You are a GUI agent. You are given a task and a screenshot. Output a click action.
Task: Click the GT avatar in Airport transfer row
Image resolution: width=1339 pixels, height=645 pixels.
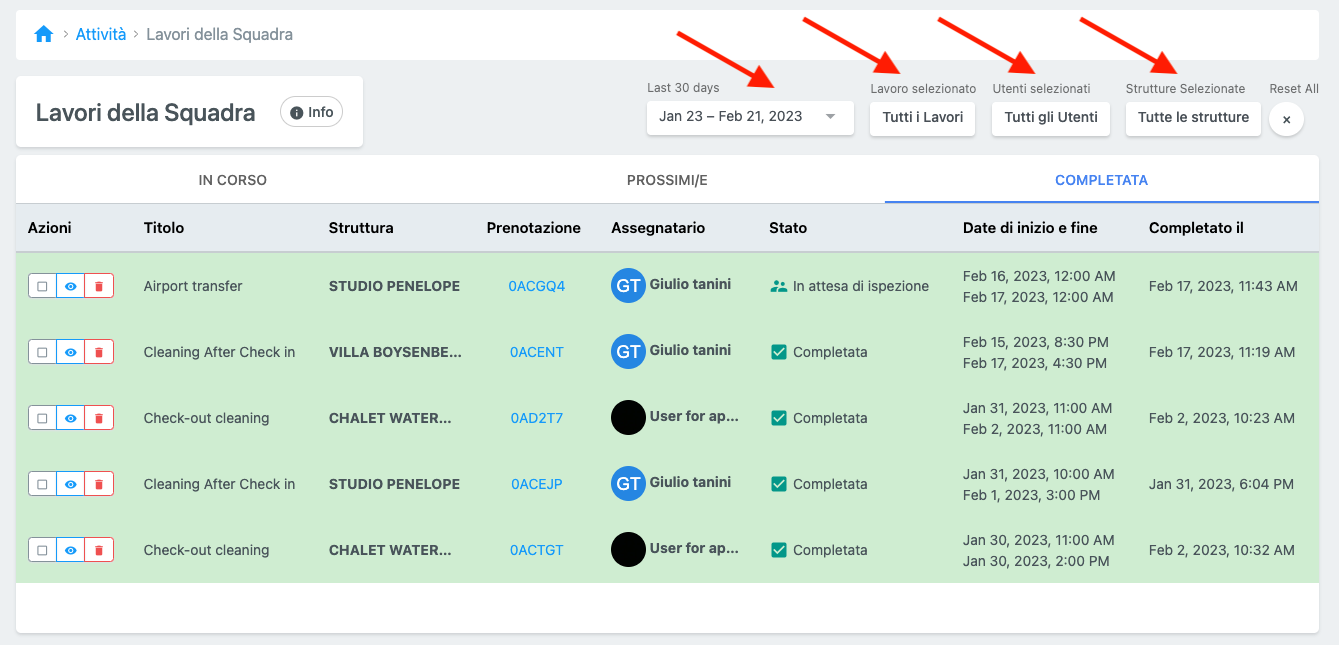click(628, 286)
